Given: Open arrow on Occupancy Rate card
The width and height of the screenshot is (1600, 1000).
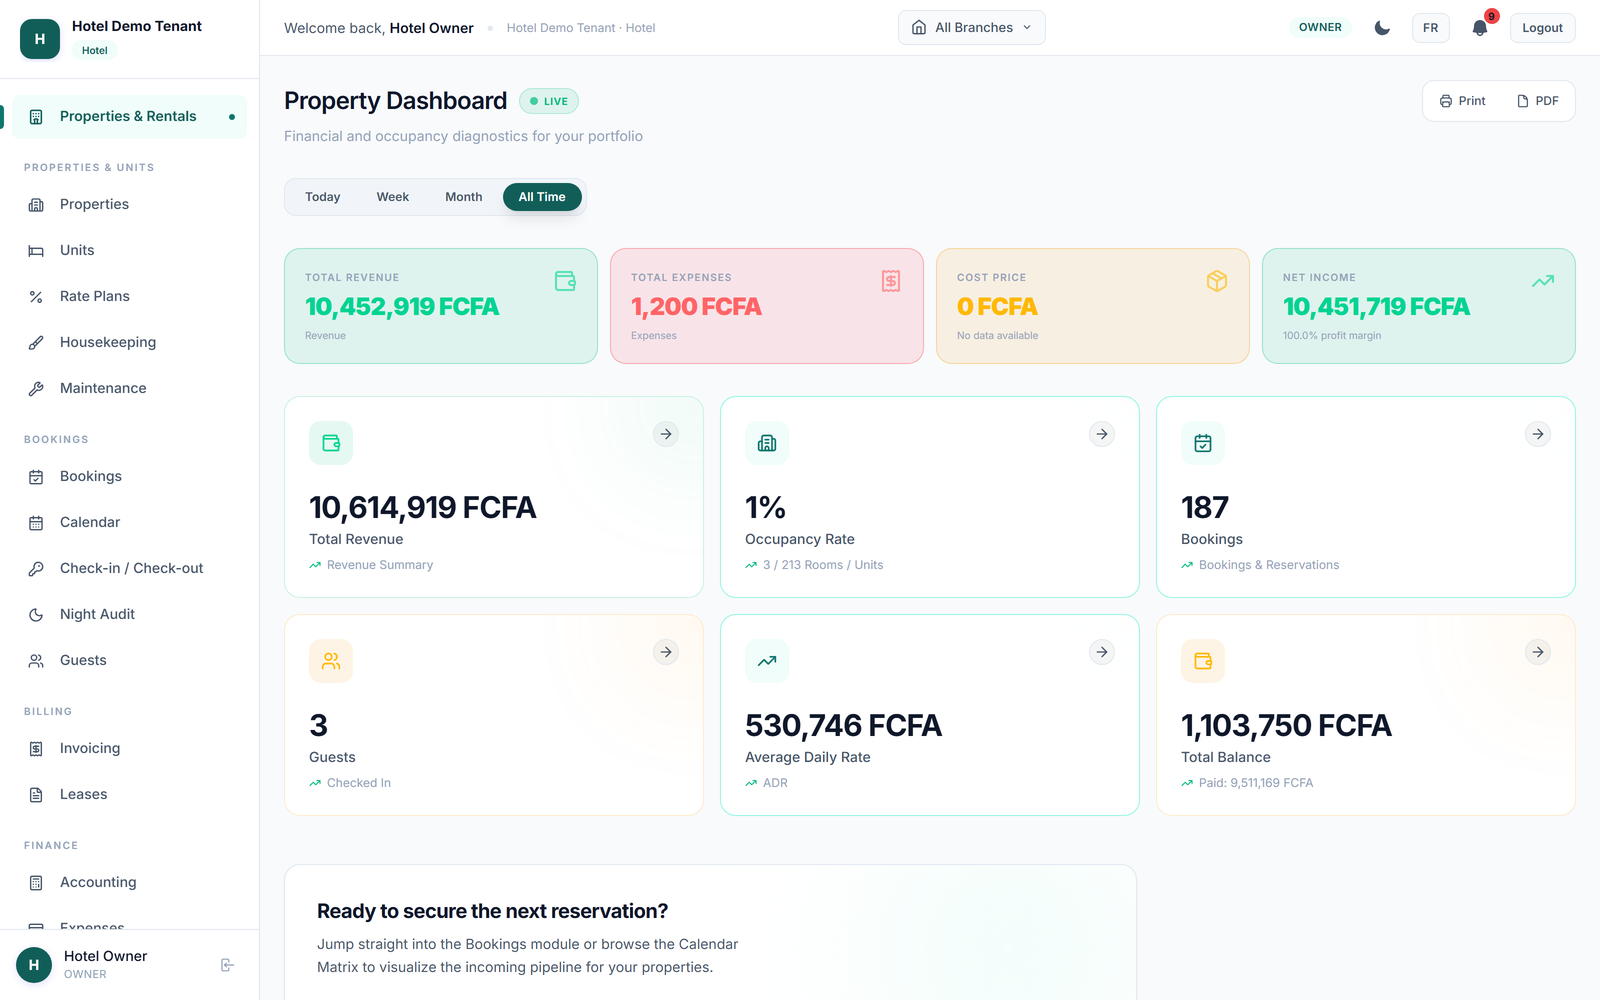Looking at the screenshot, I should click(1102, 434).
